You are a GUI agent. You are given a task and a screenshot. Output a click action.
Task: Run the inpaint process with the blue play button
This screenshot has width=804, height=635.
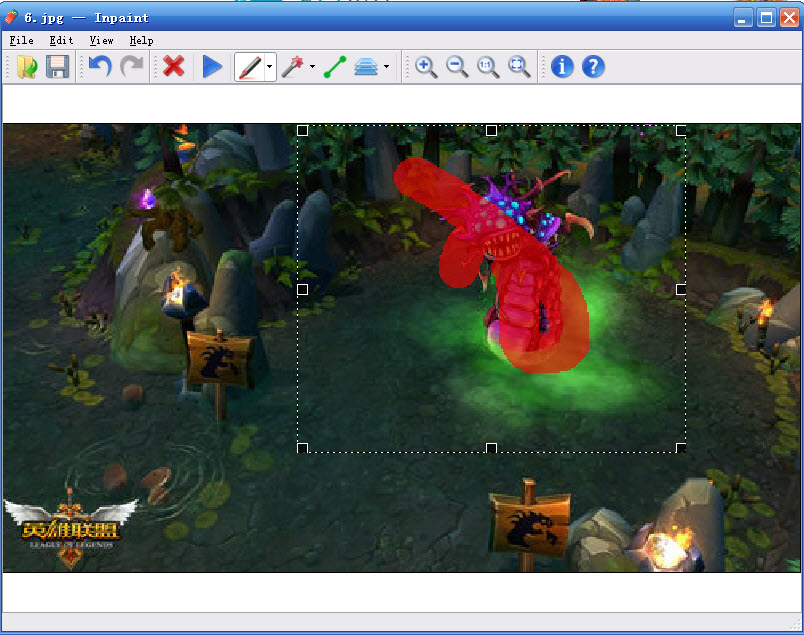pyautogui.click(x=212, y=67)
